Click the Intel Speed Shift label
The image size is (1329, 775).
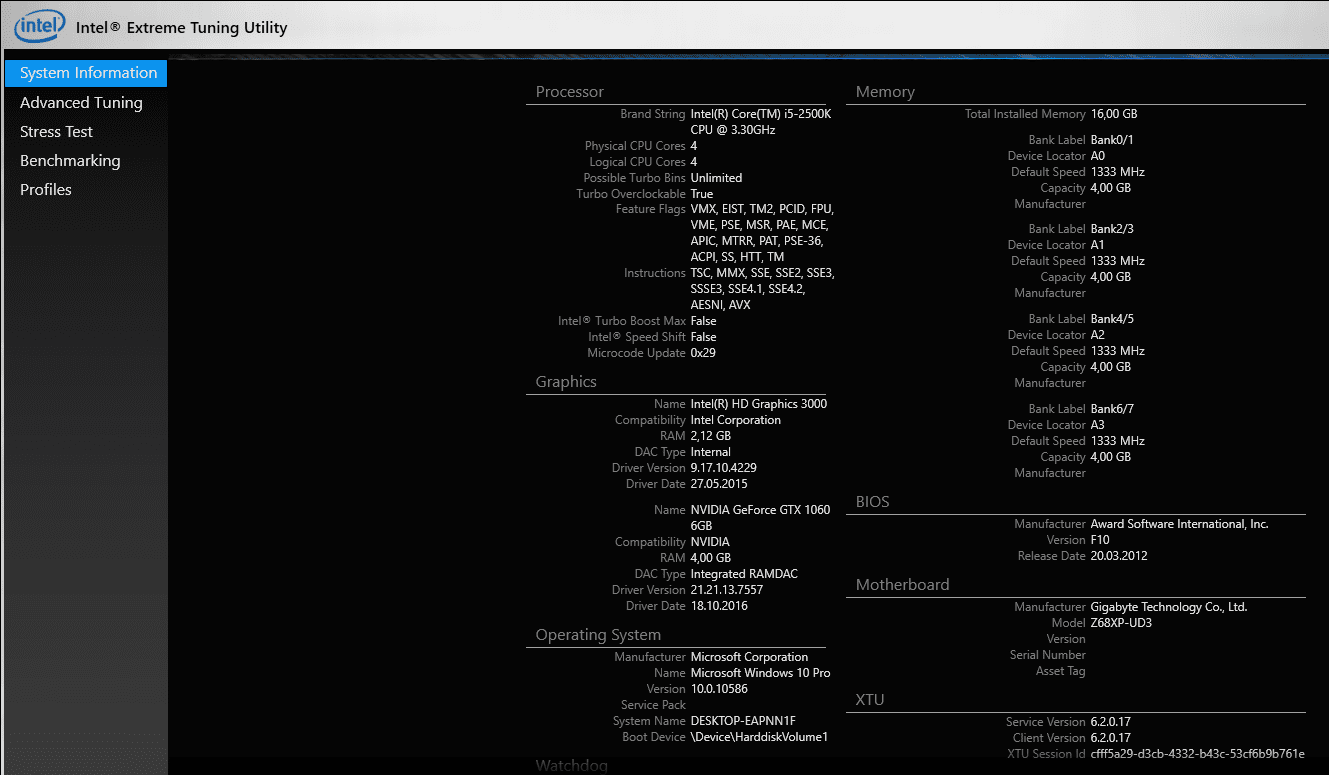(x=637, y=337)
